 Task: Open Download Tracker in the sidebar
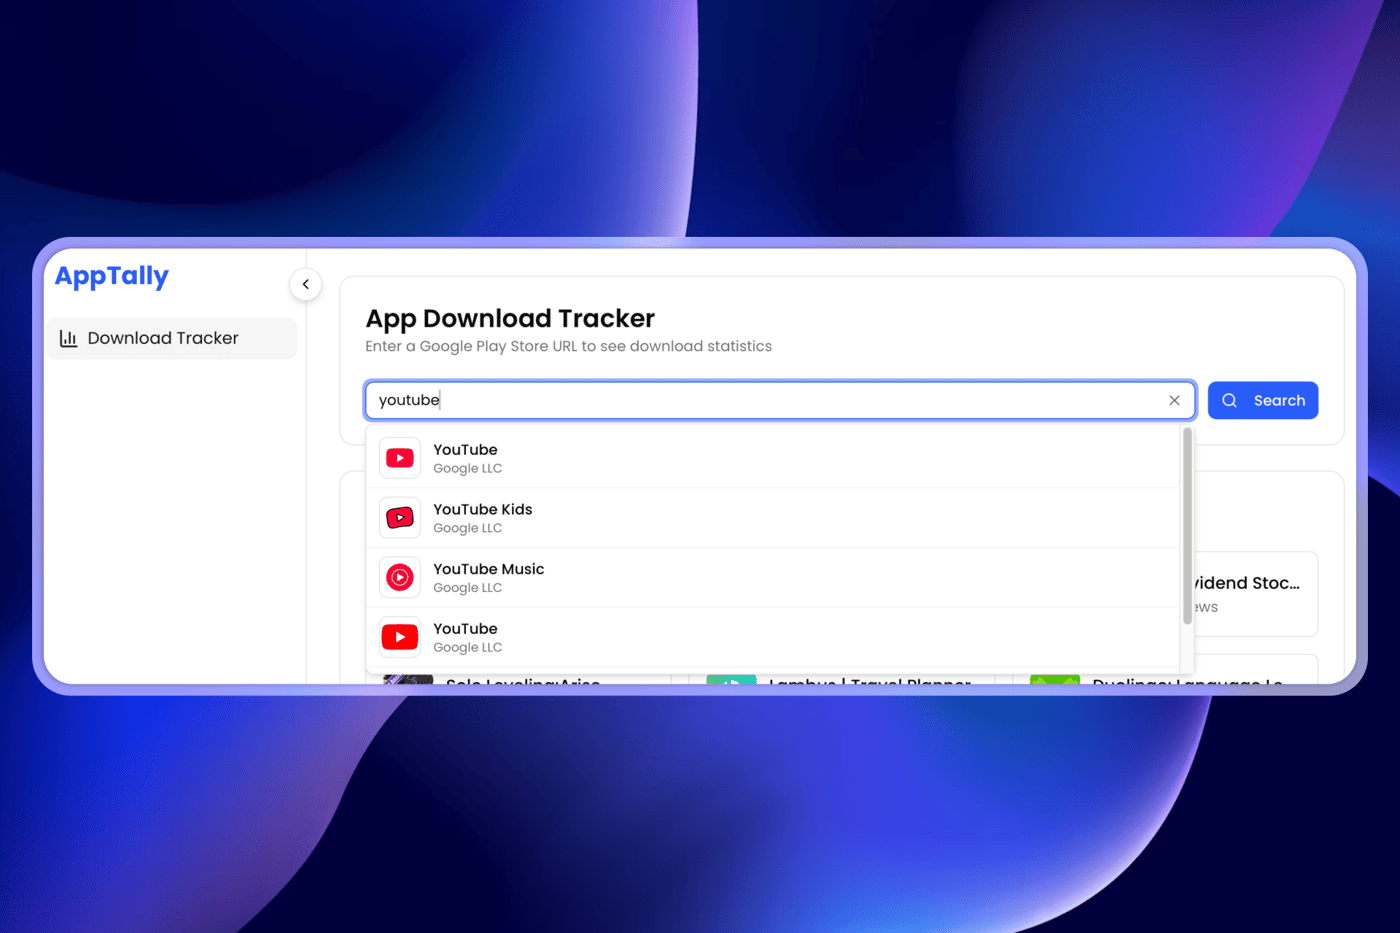click(171, 338)
